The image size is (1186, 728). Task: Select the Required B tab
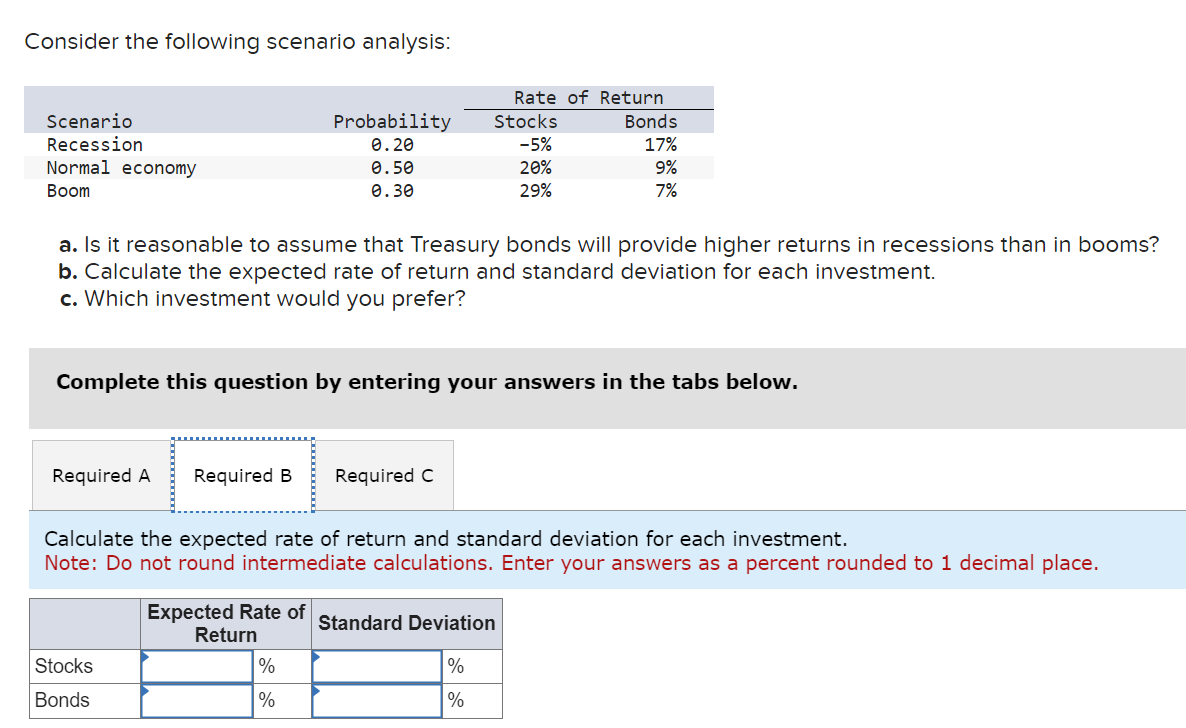242,475
